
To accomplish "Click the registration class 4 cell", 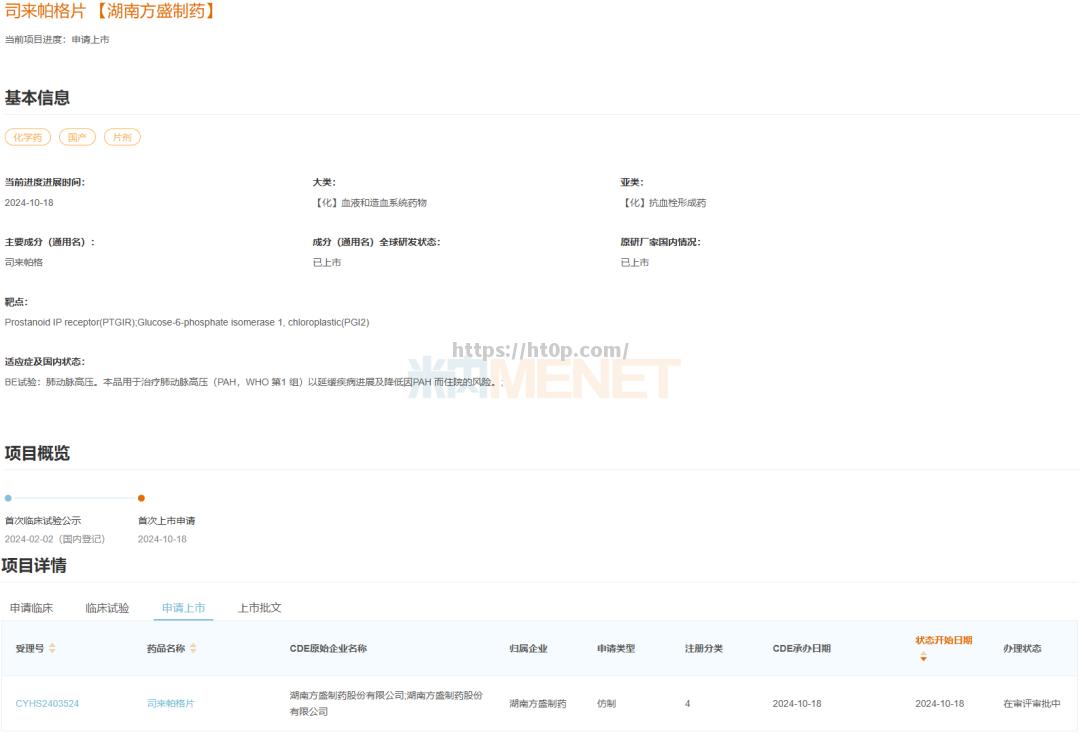I will [687, 704].
